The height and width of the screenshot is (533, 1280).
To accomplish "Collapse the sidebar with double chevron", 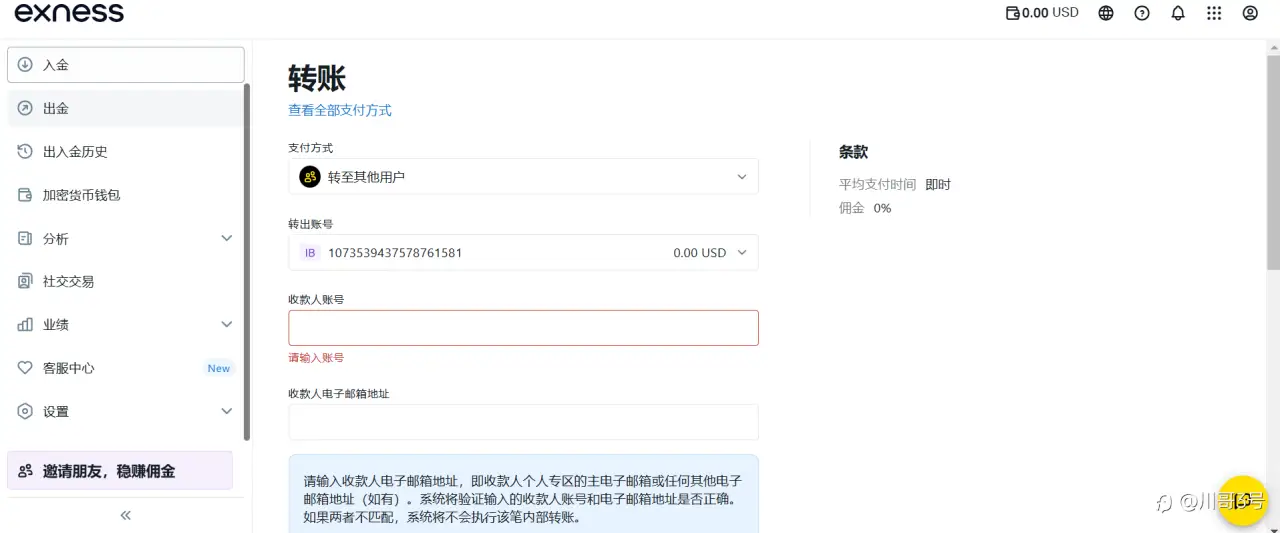I will pos(126,515).
